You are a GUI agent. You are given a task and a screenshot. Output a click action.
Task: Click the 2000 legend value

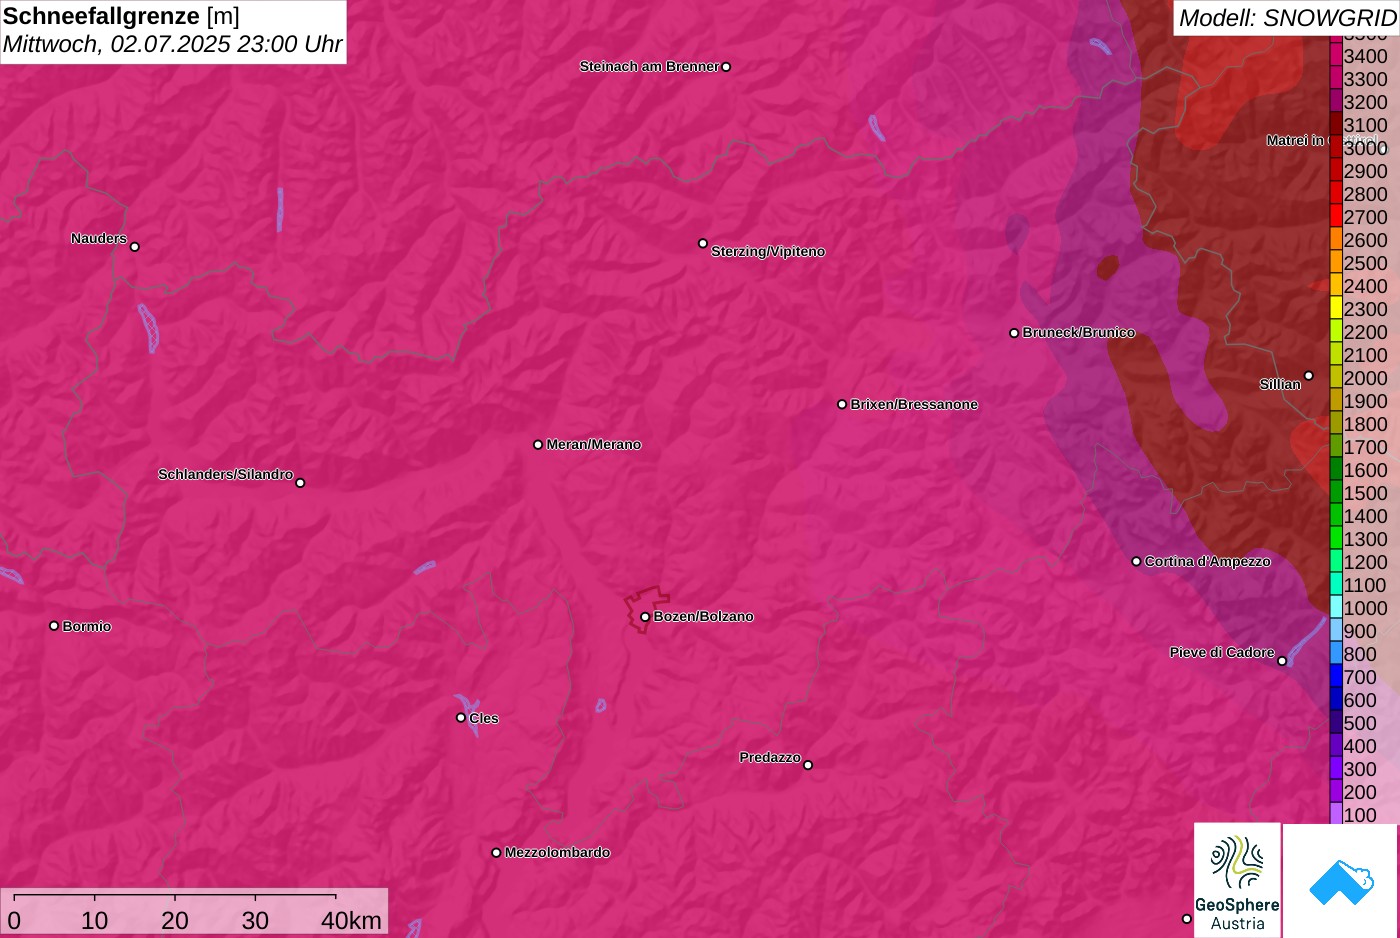(x=1365, y=379)
